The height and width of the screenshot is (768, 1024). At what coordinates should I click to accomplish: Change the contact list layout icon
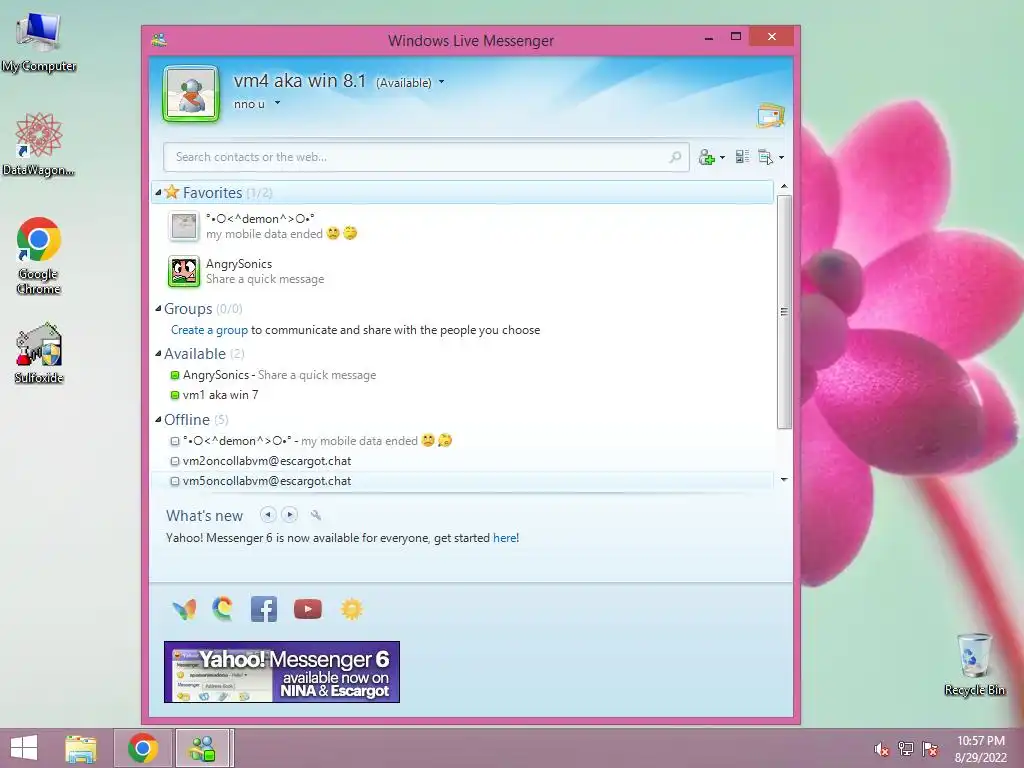[742, 157]
